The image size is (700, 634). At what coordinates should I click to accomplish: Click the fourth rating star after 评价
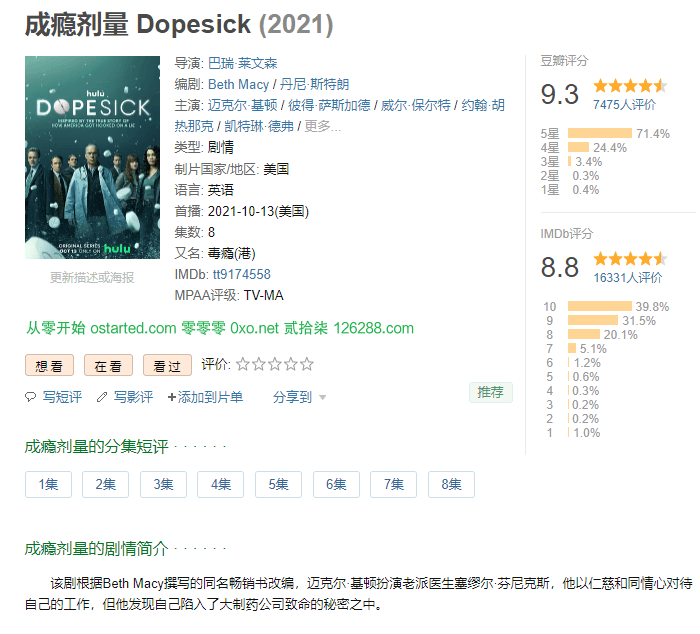click(x=291, y=364)
